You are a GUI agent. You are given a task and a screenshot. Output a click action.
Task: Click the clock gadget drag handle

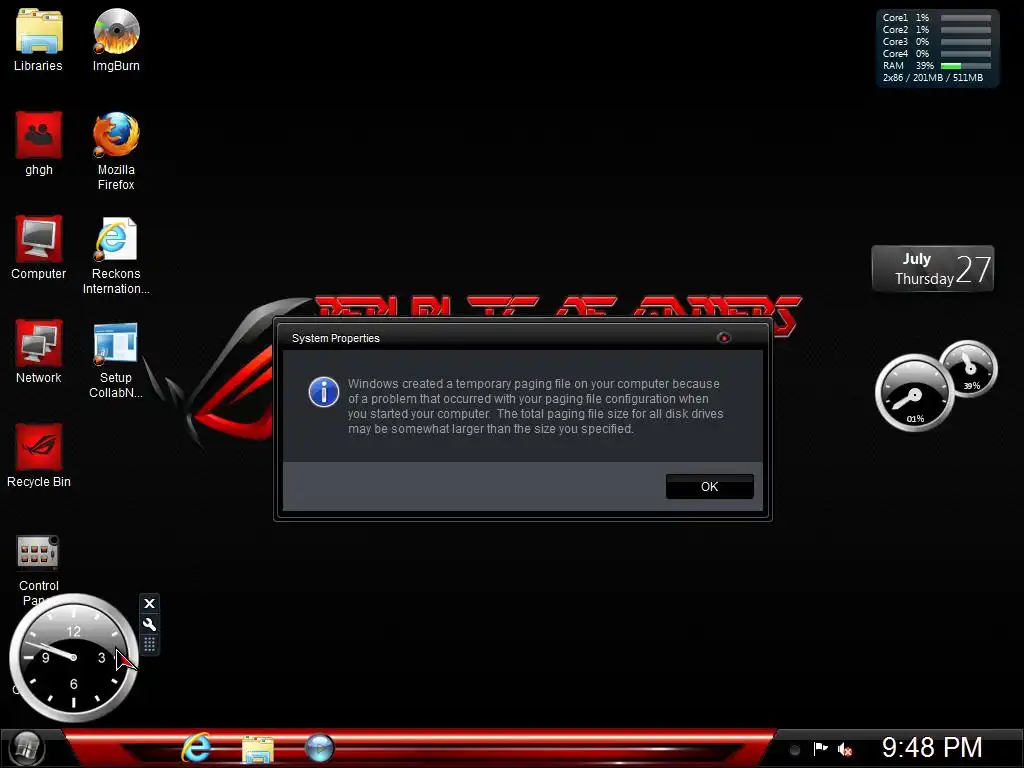150,645
